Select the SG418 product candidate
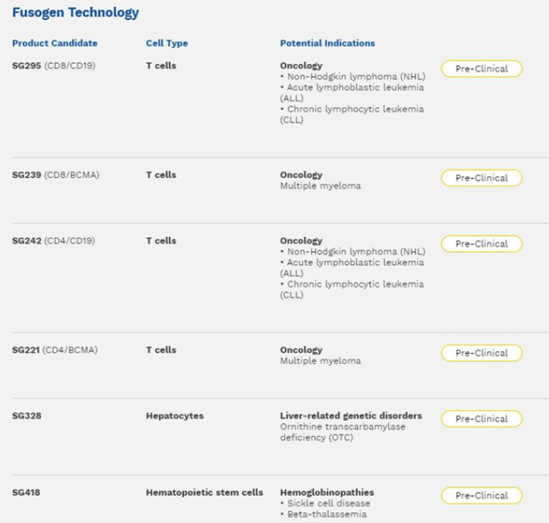 click(26, 493)
